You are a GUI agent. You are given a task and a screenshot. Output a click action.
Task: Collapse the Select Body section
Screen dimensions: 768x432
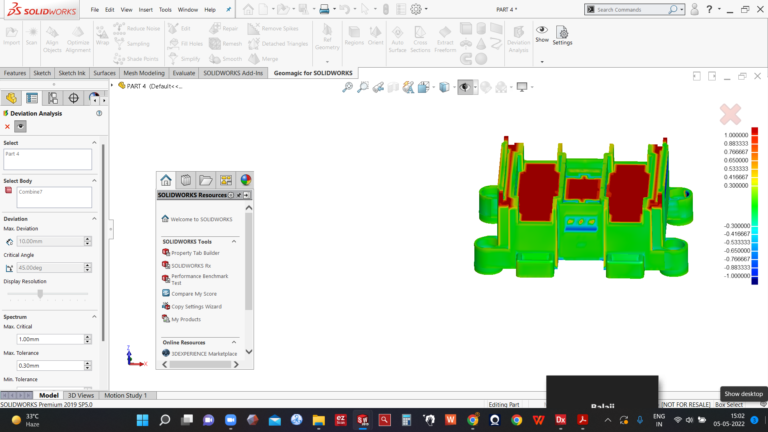(94, 181)
